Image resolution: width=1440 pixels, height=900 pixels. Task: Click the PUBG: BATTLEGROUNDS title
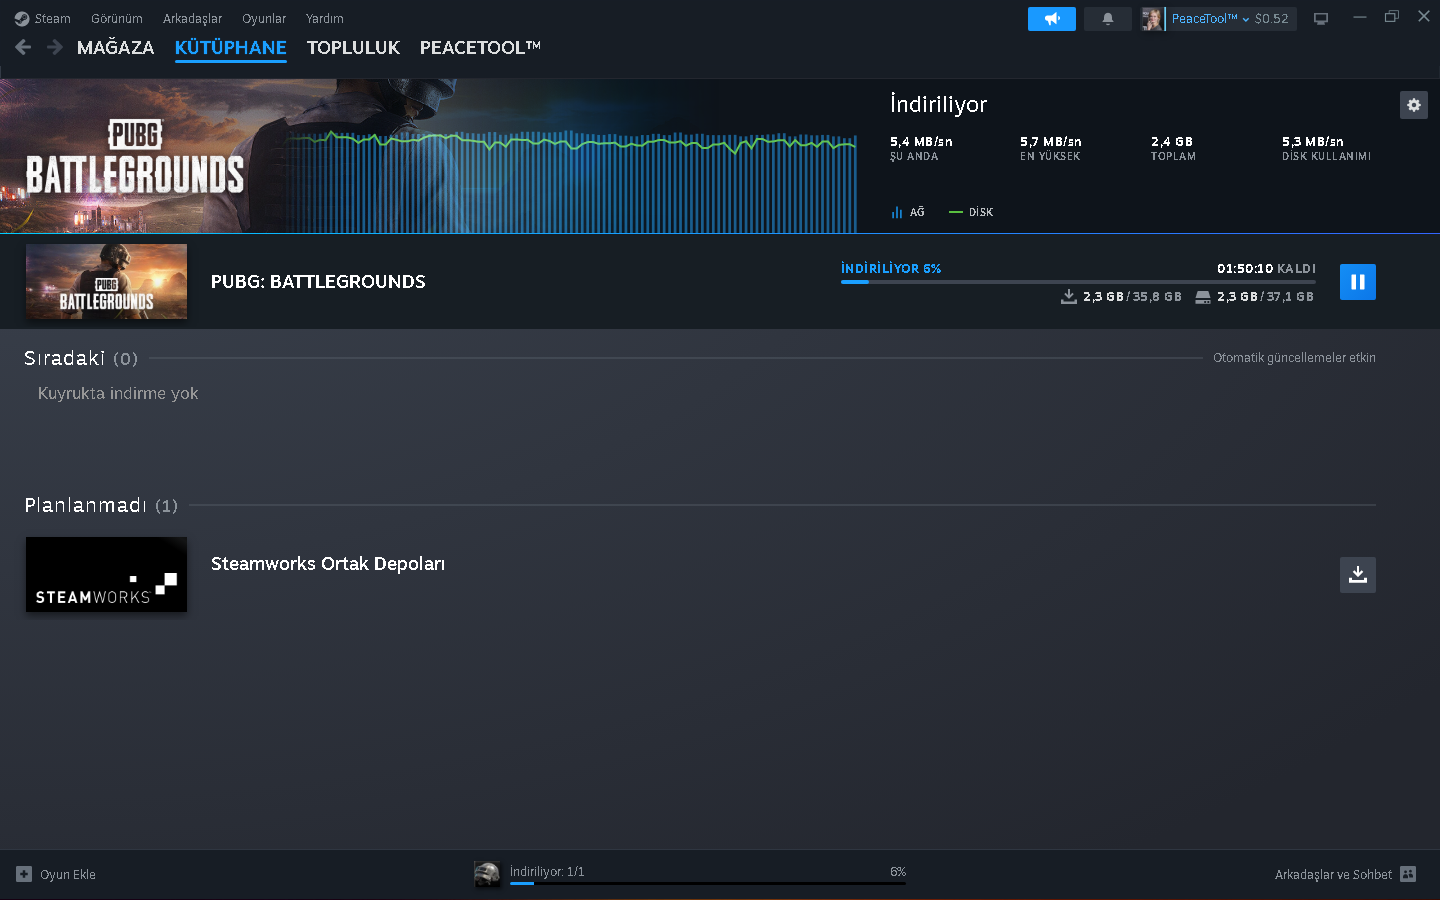click(318, 282)
